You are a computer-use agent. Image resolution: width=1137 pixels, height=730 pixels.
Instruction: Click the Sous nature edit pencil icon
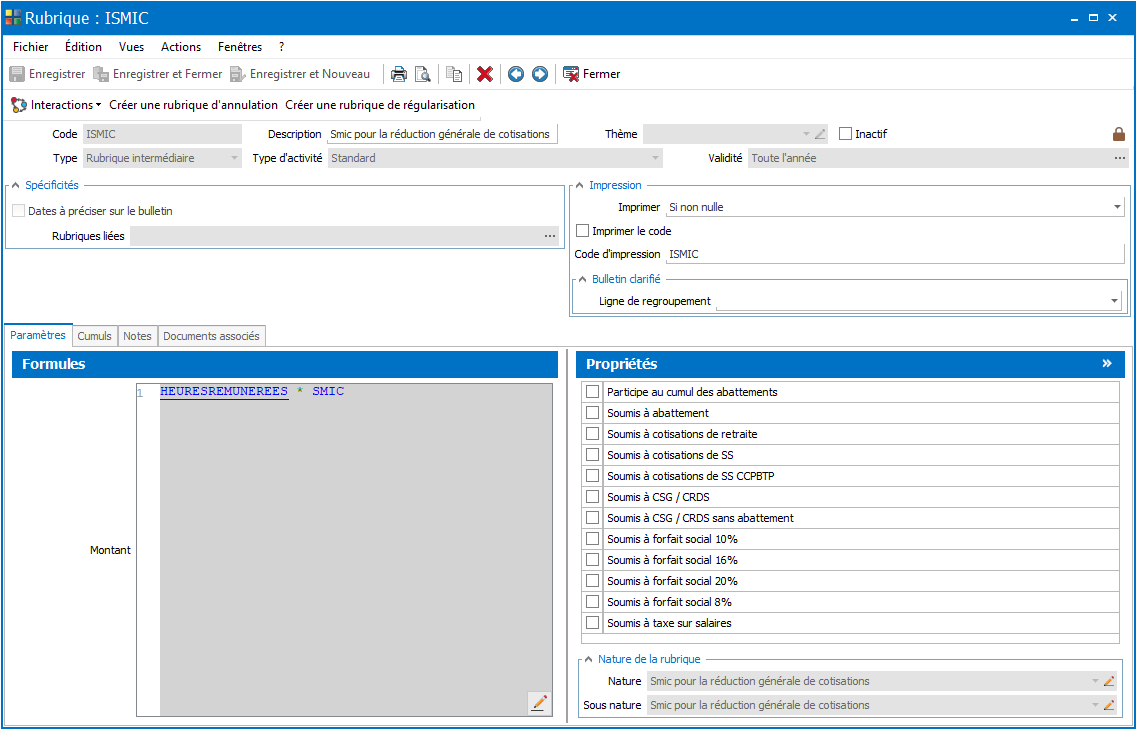pyautogui.click(x=1109, y=705)
